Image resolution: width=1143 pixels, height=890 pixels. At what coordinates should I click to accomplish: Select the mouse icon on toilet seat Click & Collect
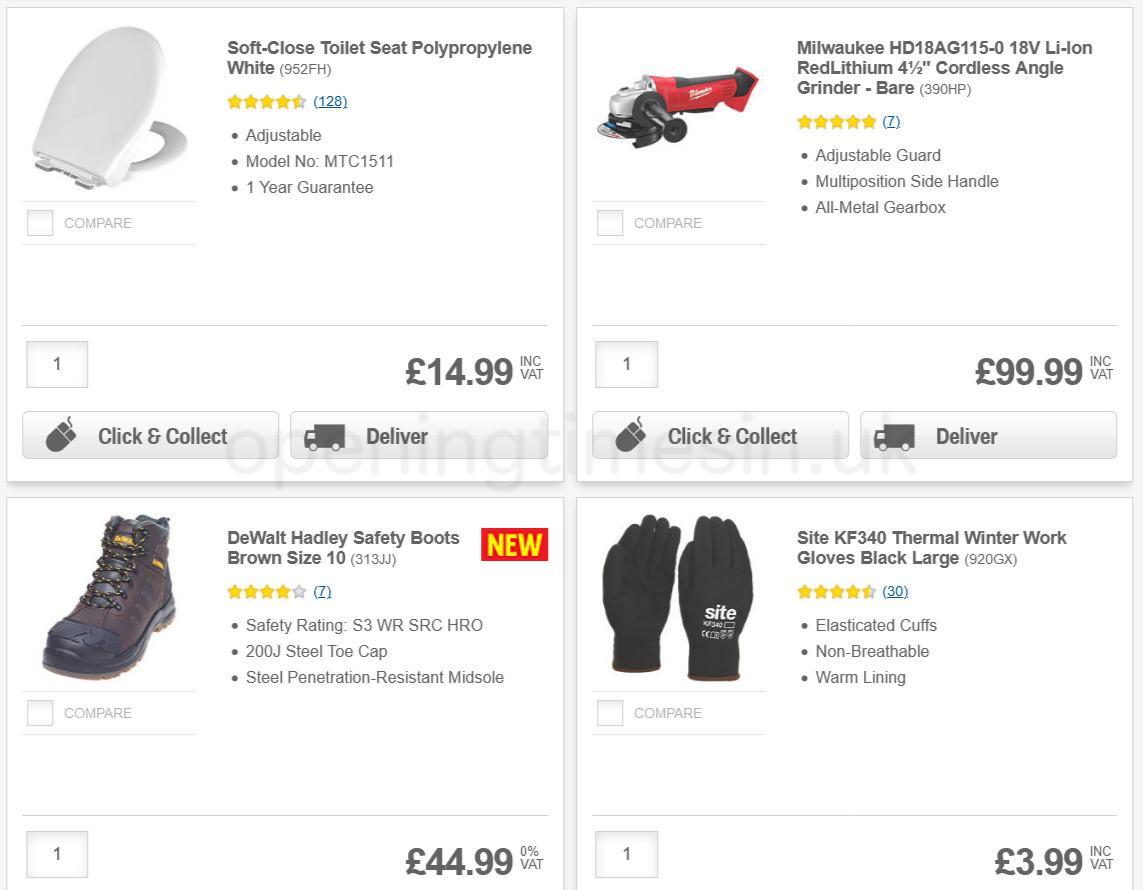pyautogui.click(x=62, y=434)
